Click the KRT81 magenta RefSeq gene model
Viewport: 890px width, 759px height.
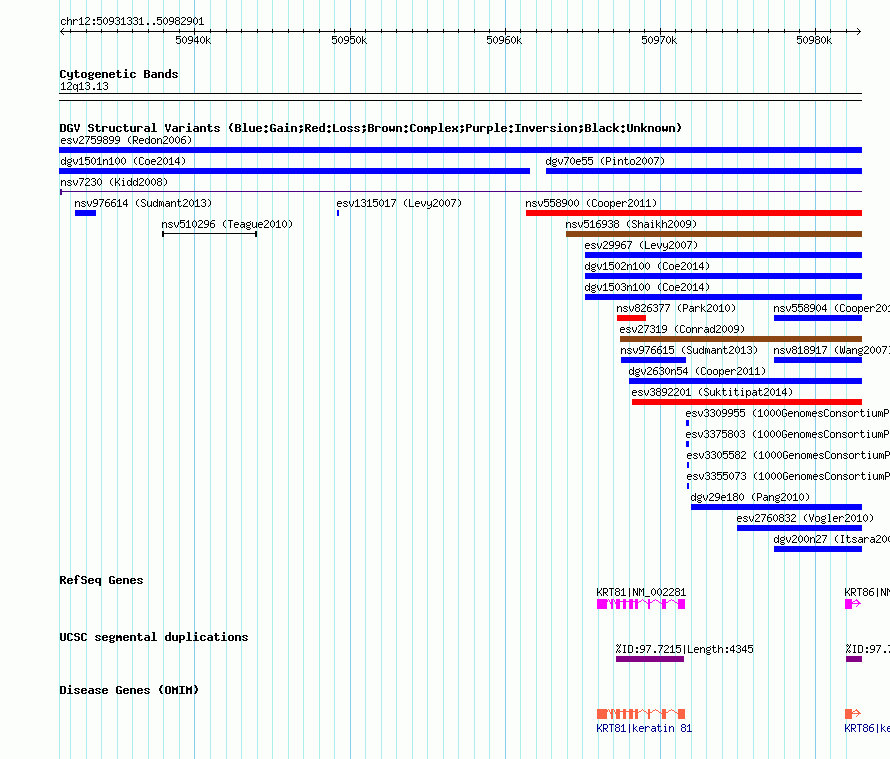(641, 604)
